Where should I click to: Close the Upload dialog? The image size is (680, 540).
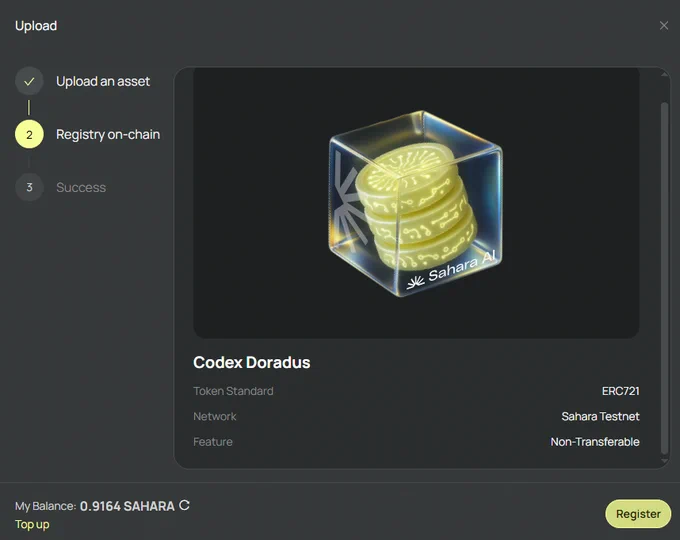point(664,26)
